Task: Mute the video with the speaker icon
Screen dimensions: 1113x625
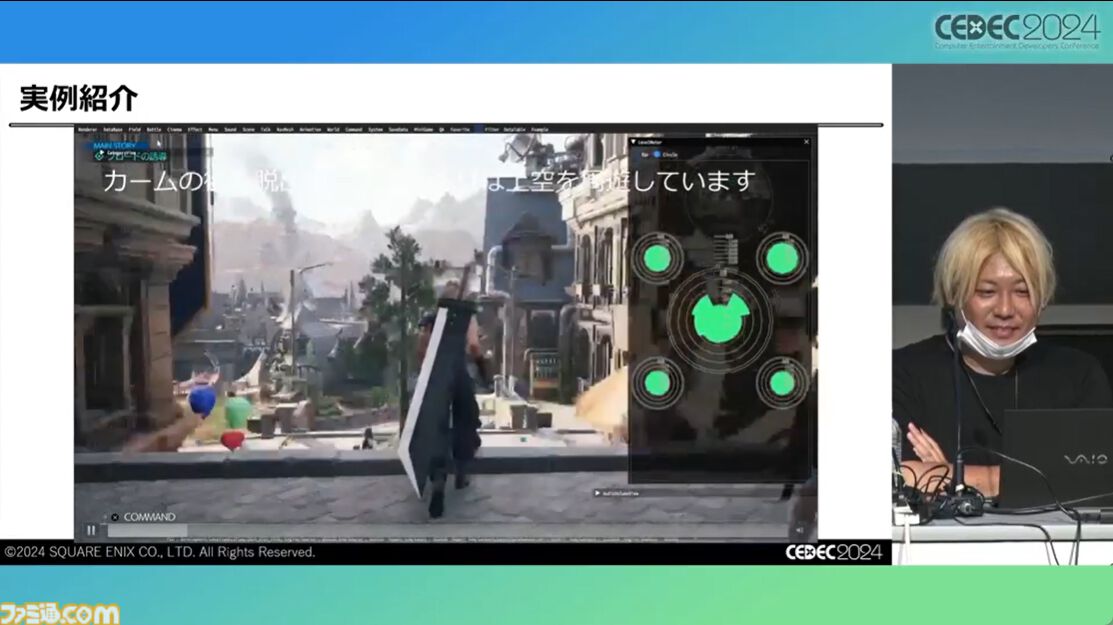Action: [x=800, y=530]
